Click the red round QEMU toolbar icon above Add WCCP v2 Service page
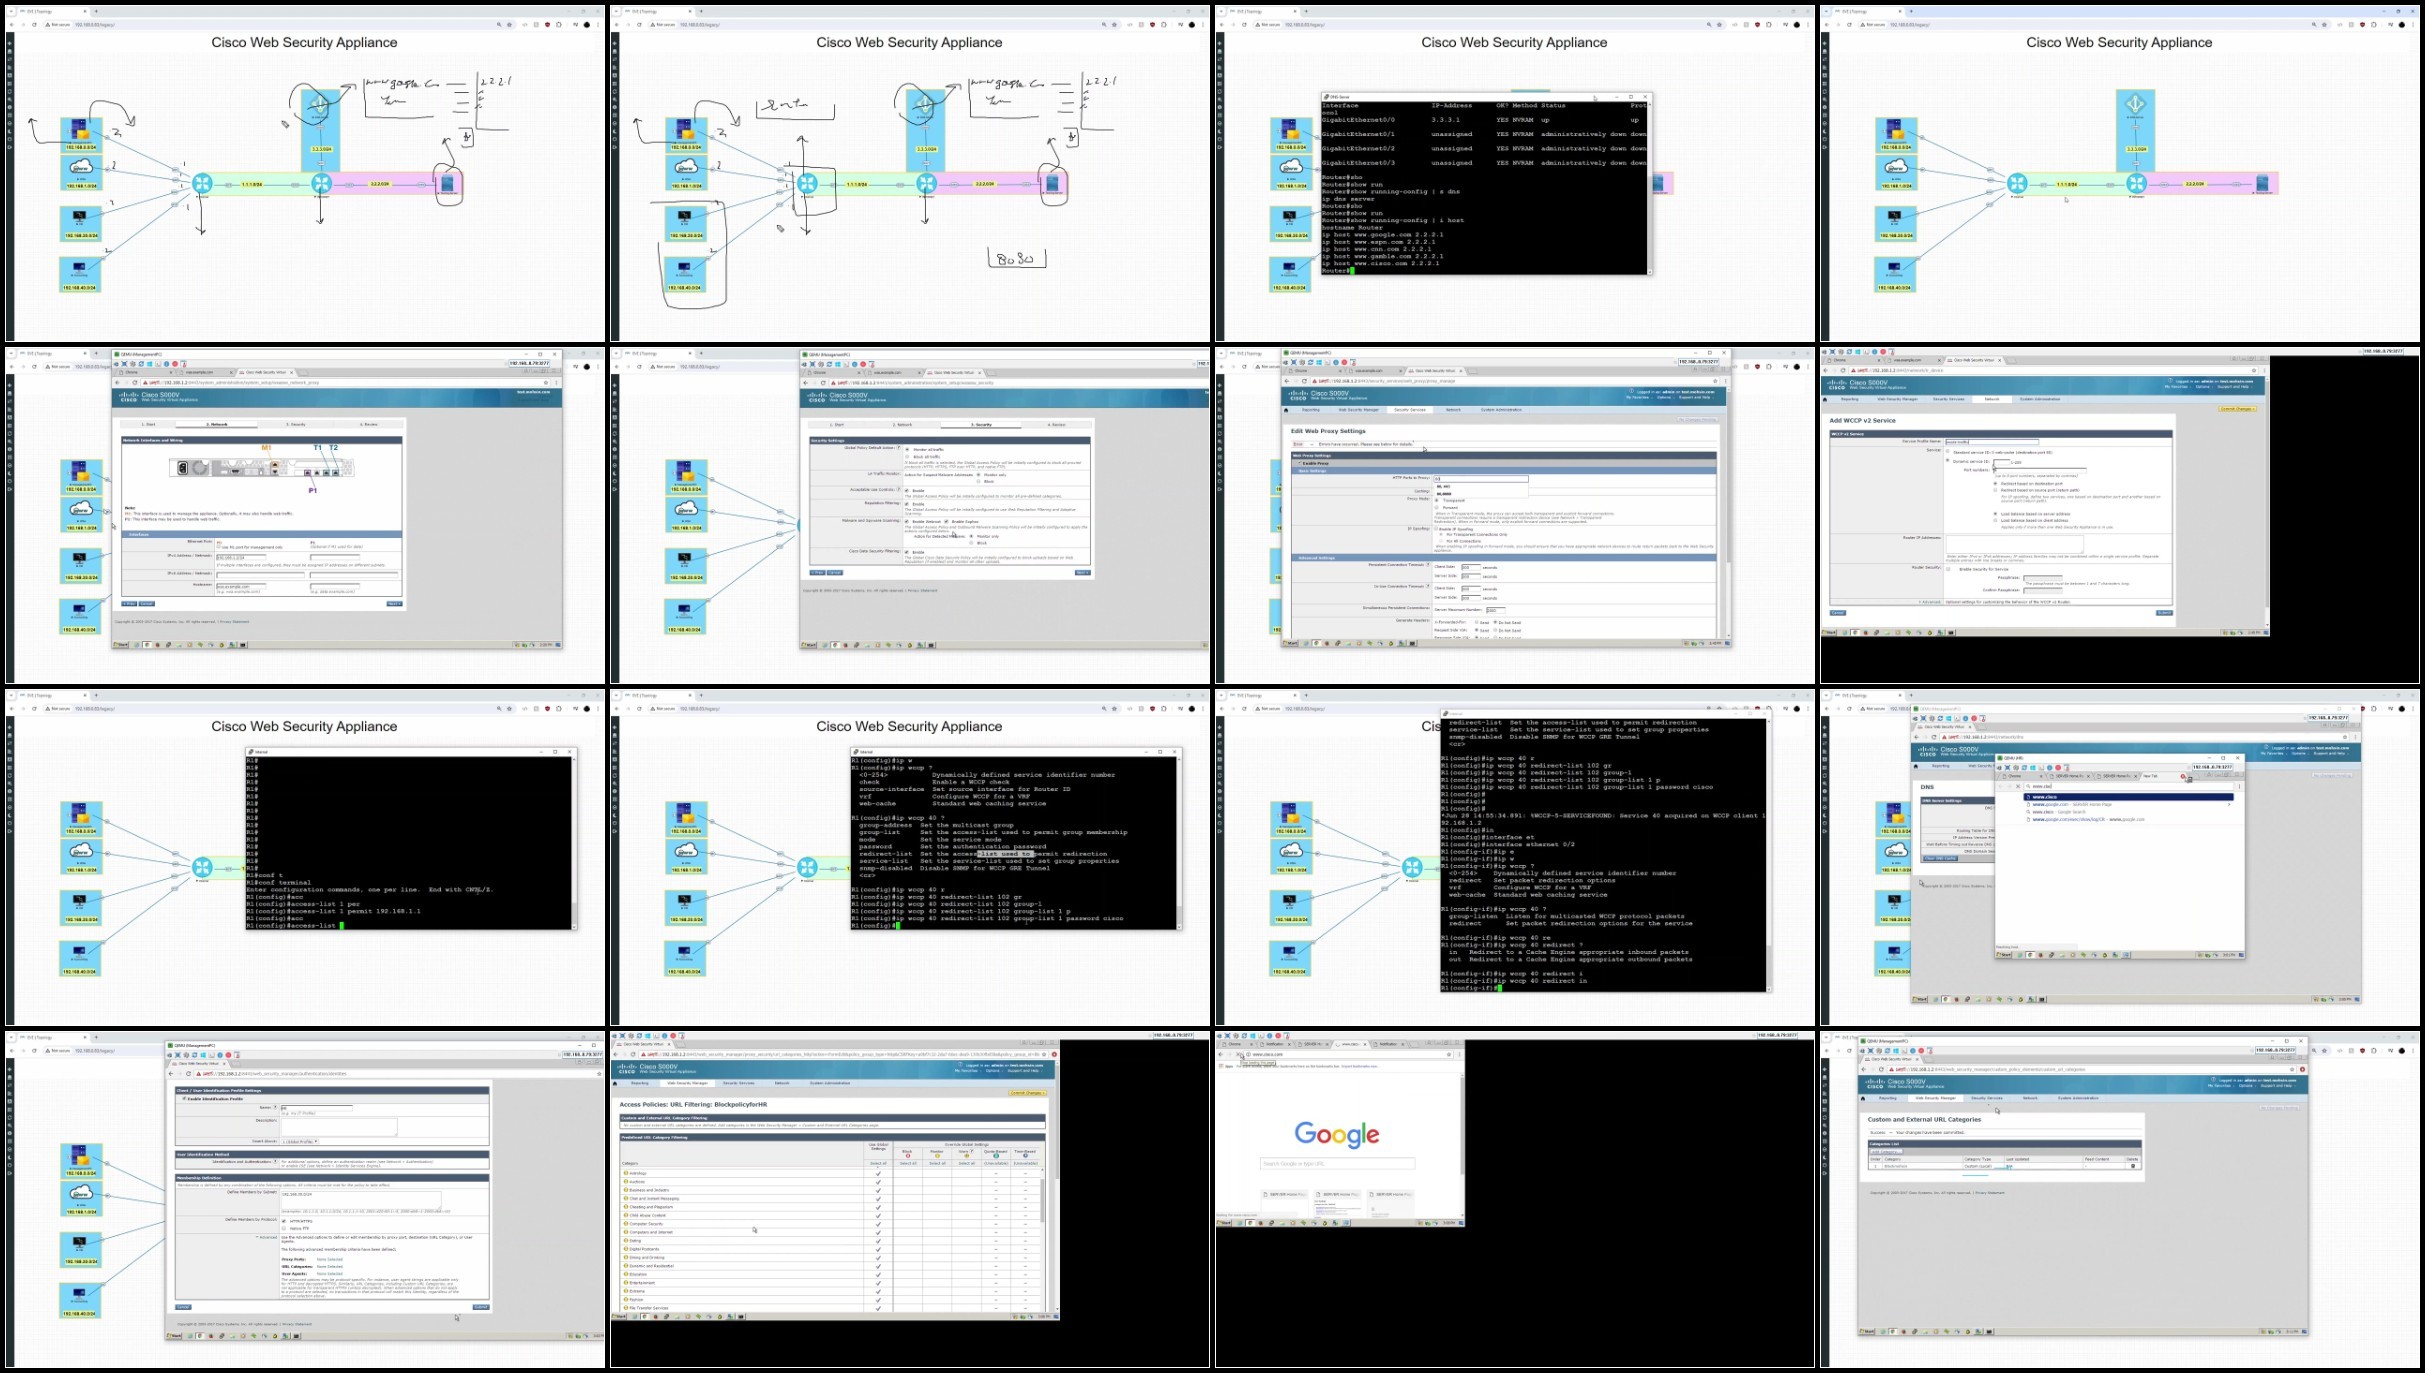 click(x=1883, y=352)
